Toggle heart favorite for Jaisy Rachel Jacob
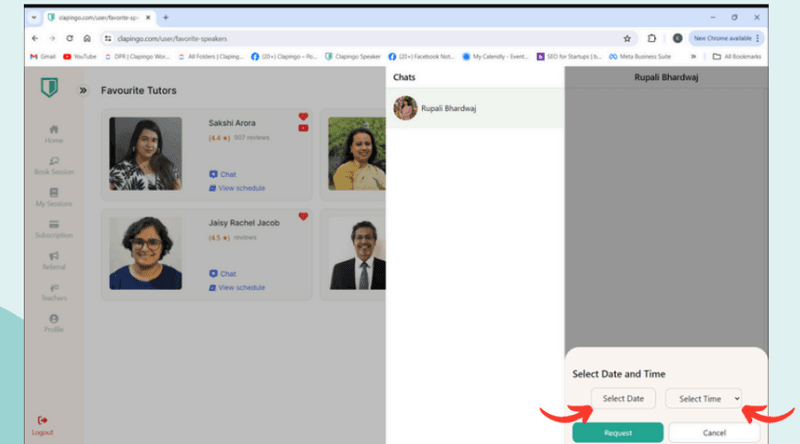Screen dimensions: 800x444 pos(303,216)
